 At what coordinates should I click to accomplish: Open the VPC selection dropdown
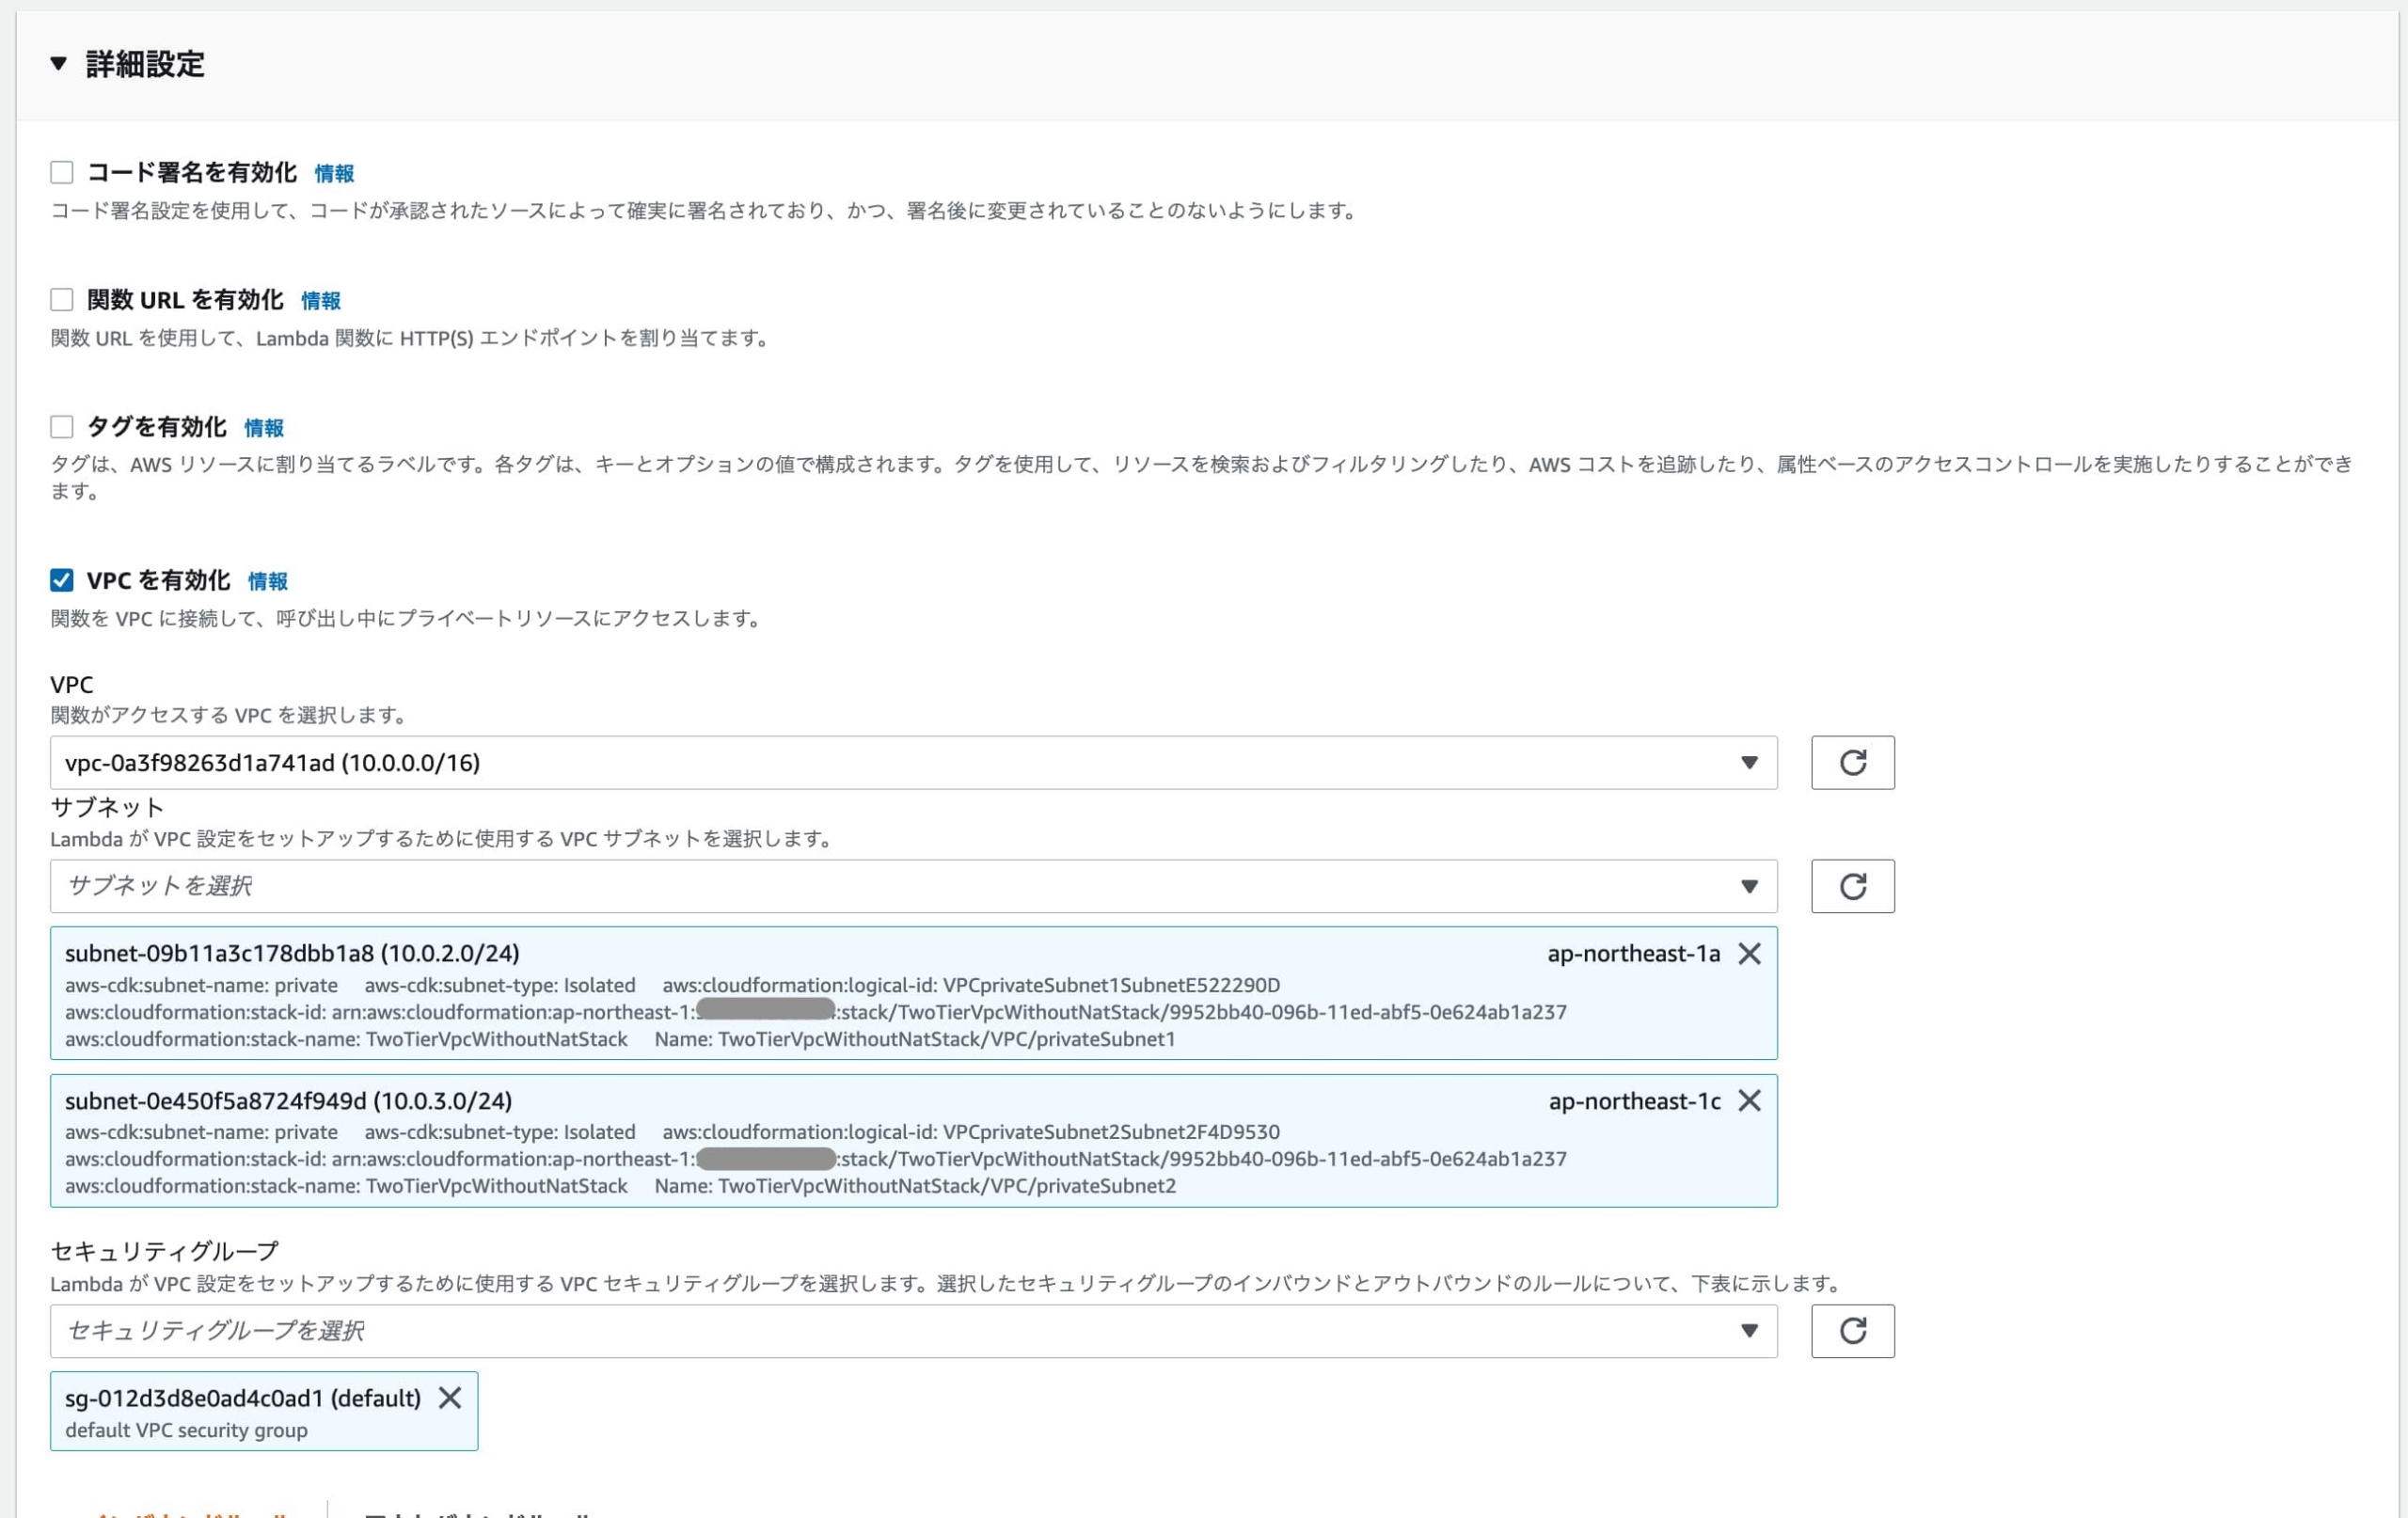(x=1748, y=762)
